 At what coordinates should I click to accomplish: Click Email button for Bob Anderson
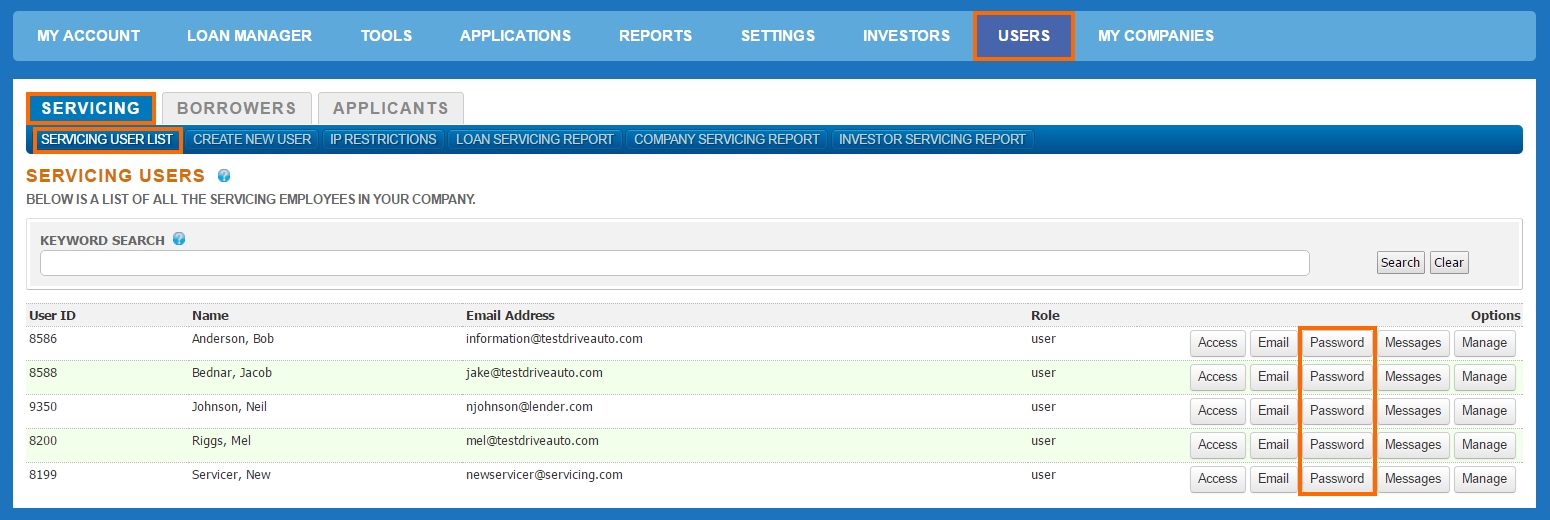[x=1273, y=343]
